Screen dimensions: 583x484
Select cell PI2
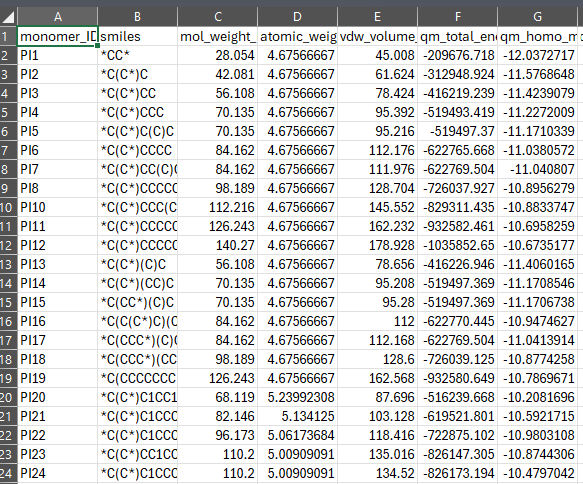coord(58,74)
